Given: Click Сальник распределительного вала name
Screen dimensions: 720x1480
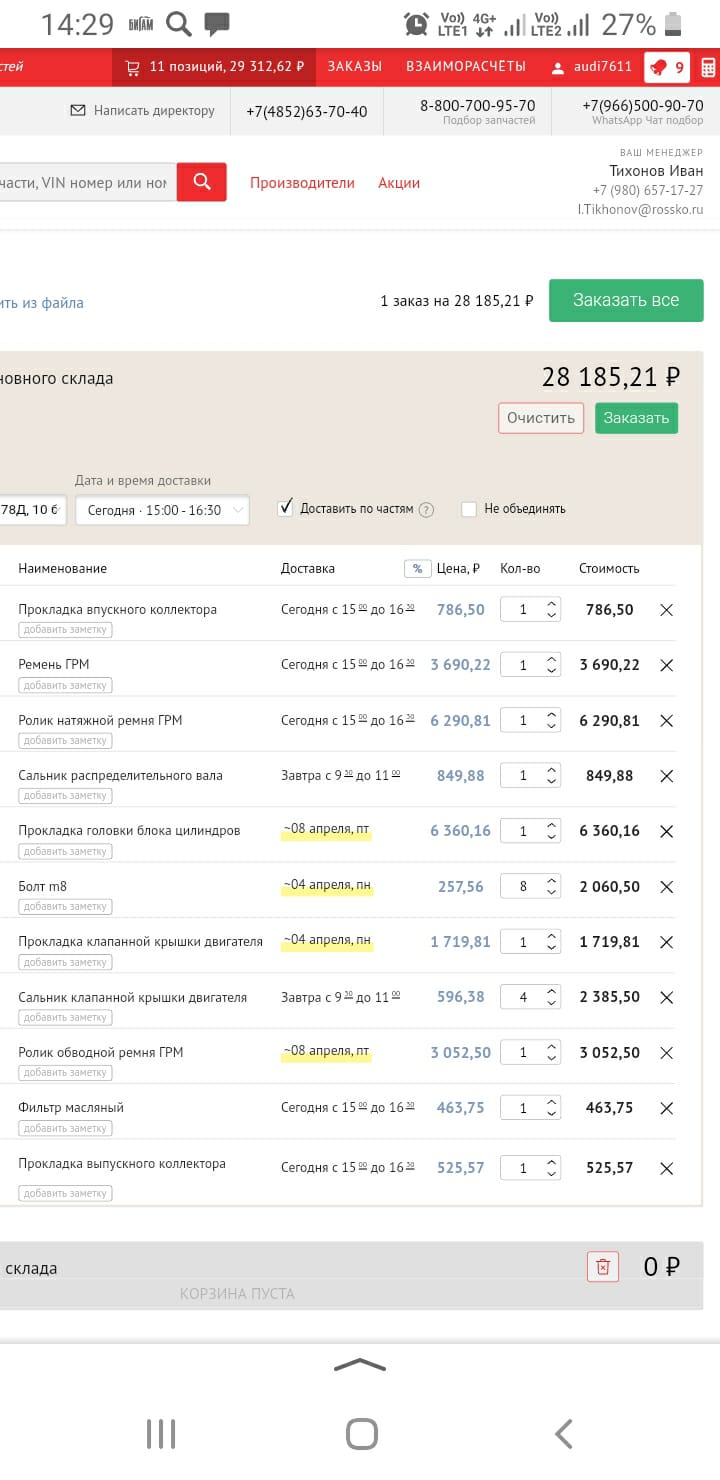Looking at the screenshot, I should click(x=120, y=776).
